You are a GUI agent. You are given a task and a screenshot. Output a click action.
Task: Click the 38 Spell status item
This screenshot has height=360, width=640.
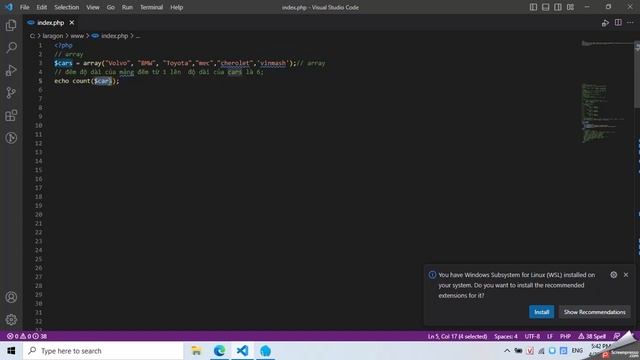coord(592,336)
